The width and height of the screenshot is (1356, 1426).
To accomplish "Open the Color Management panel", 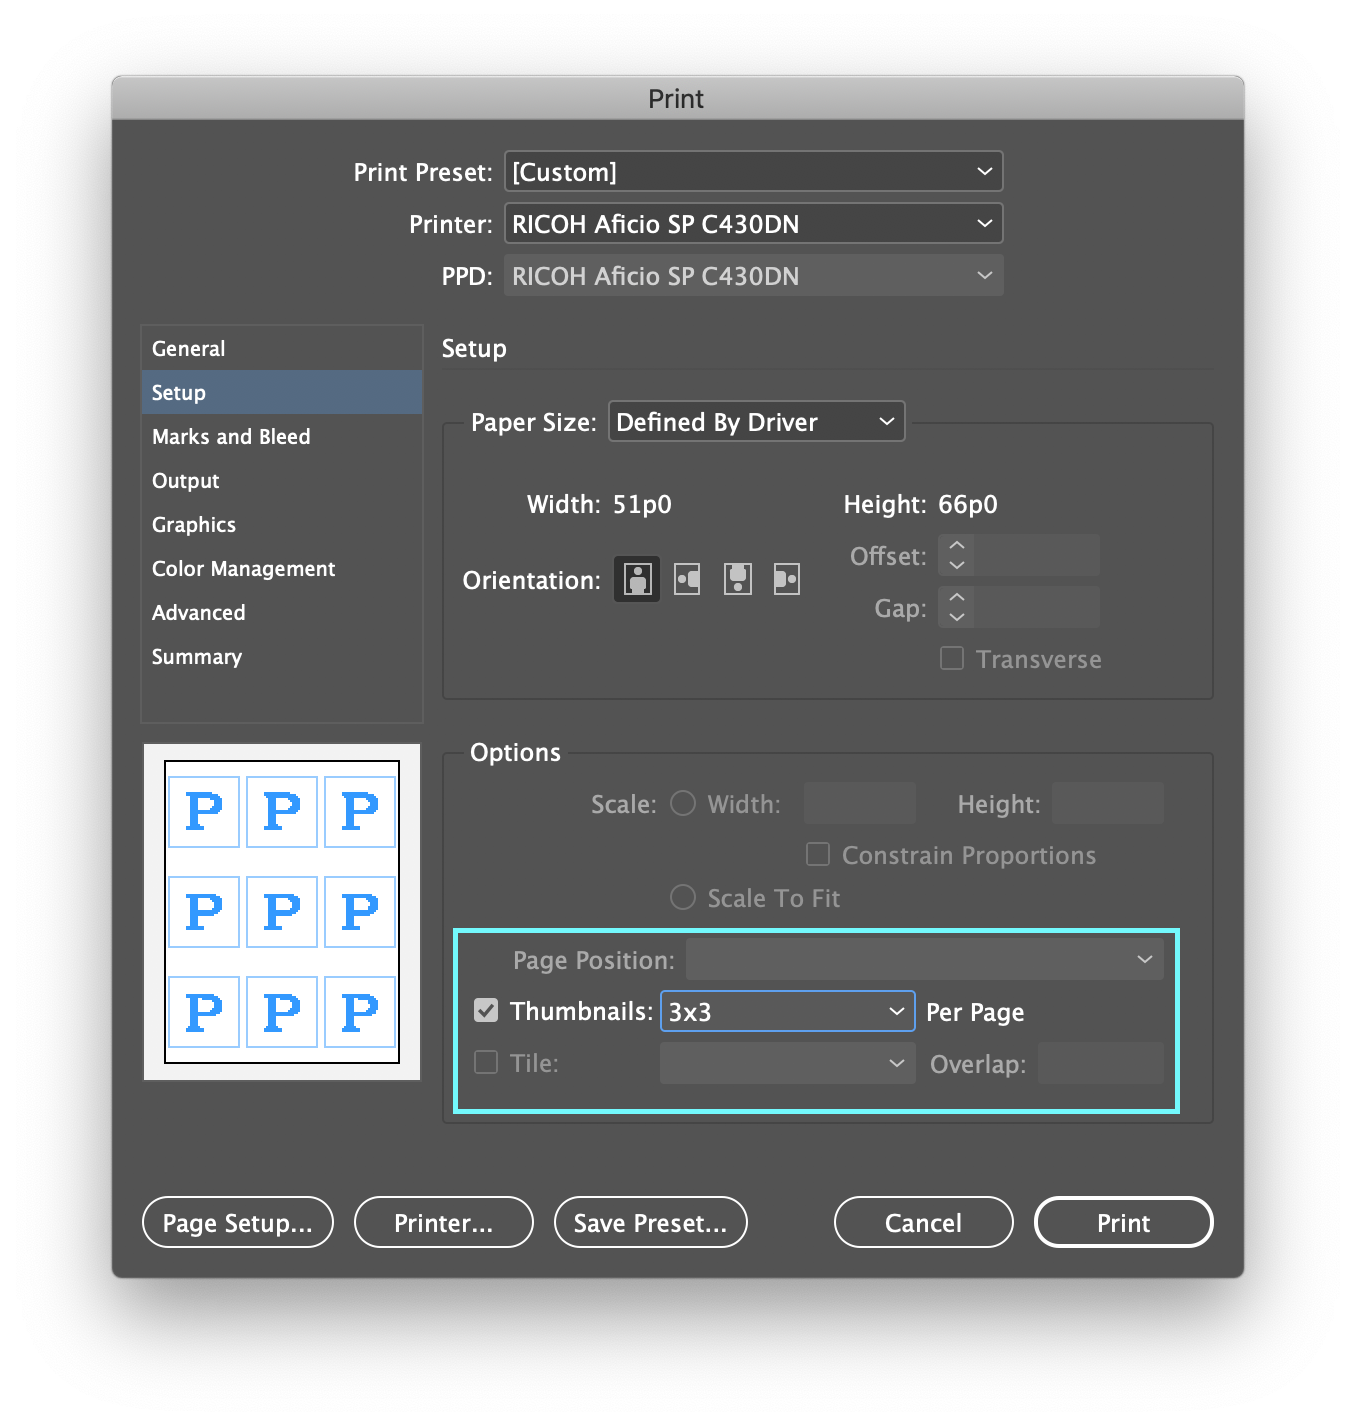I will (x=282, y=568).
